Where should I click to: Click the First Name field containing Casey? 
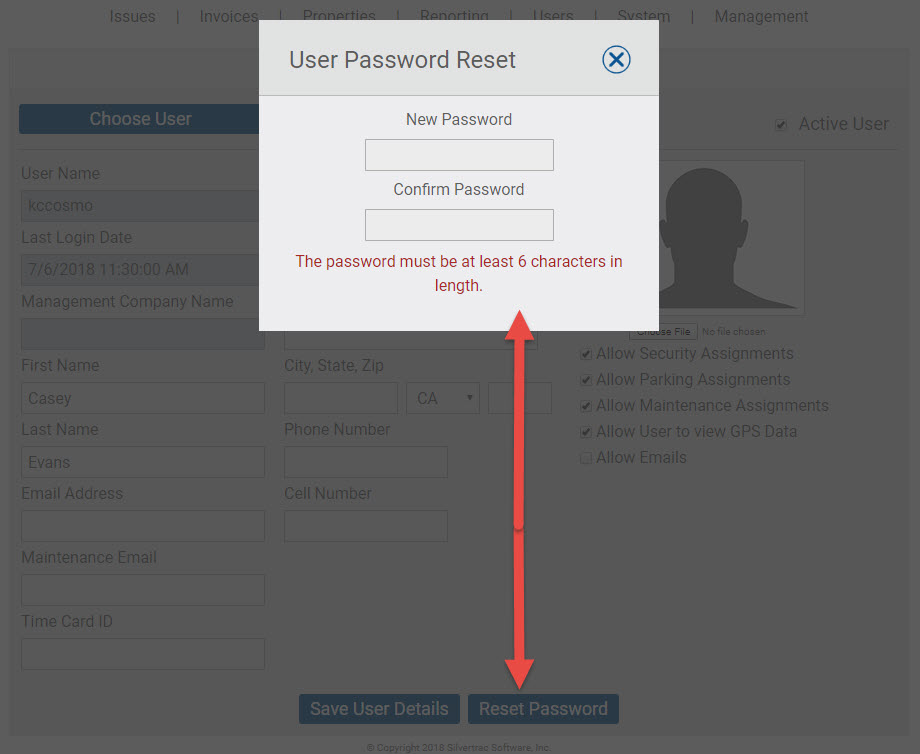coord(143,398)
